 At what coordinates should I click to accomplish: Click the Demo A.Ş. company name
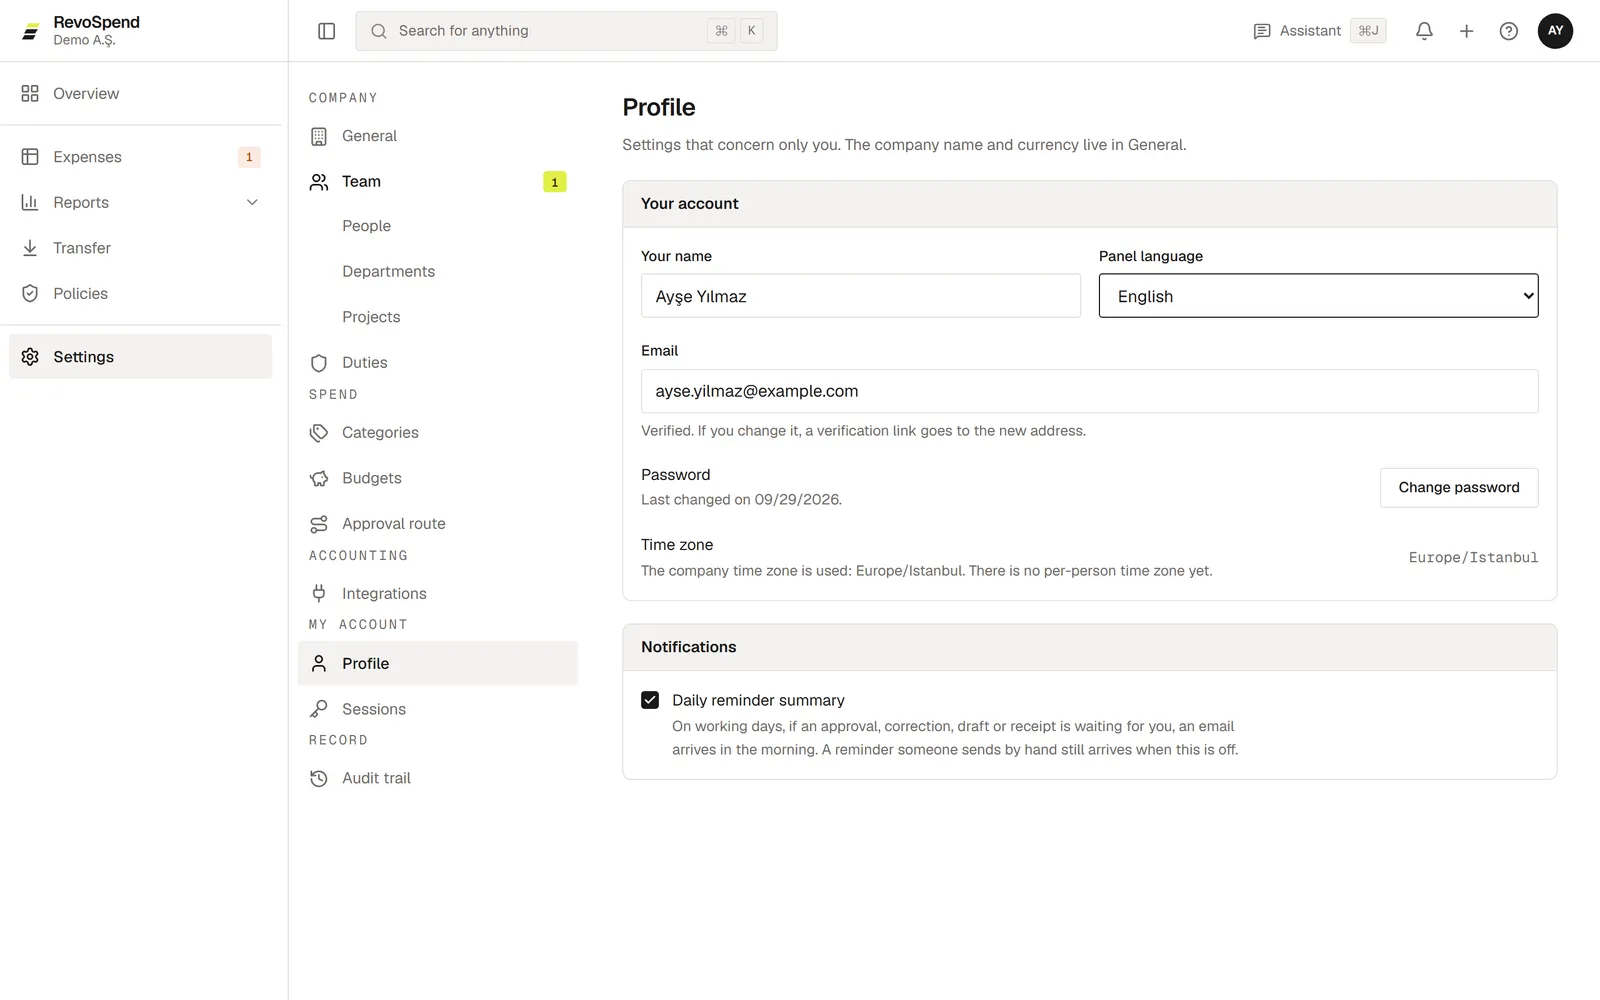[85, 41]
